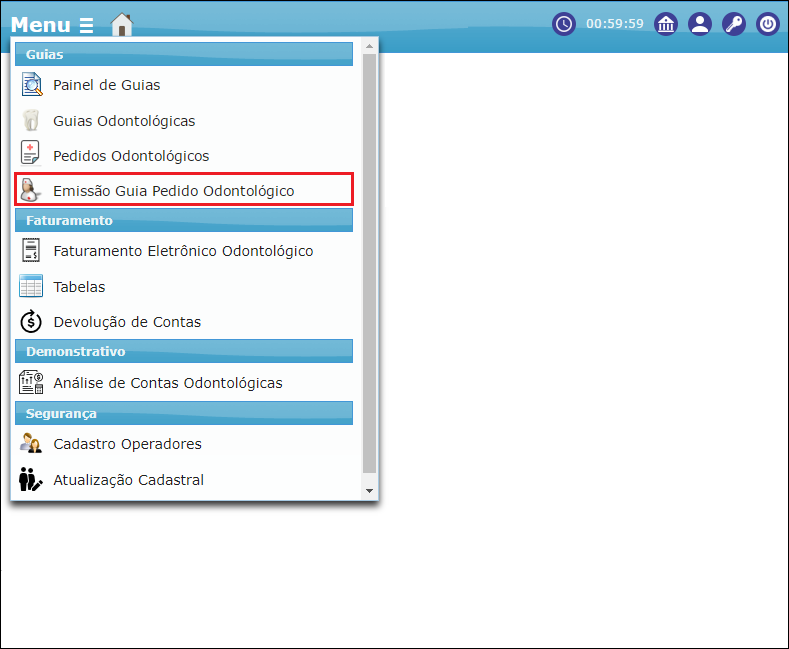Click the Faturamento section header

(184, 220)
